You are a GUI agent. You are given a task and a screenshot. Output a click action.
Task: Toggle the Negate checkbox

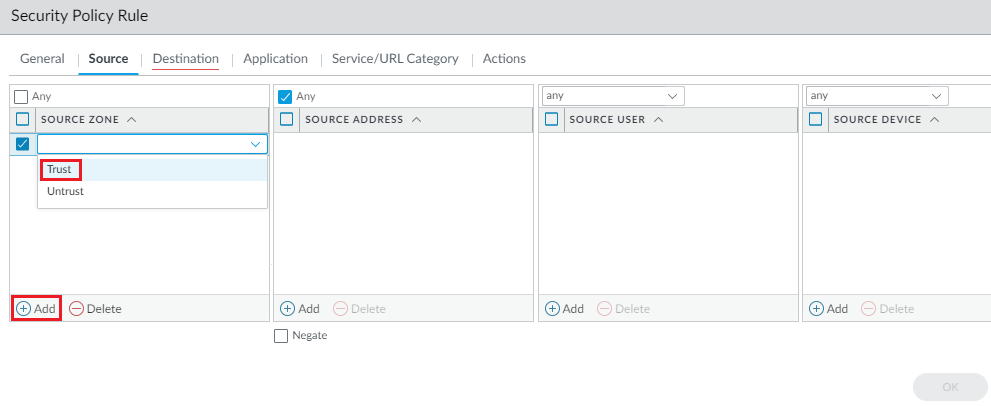(281, 336)
